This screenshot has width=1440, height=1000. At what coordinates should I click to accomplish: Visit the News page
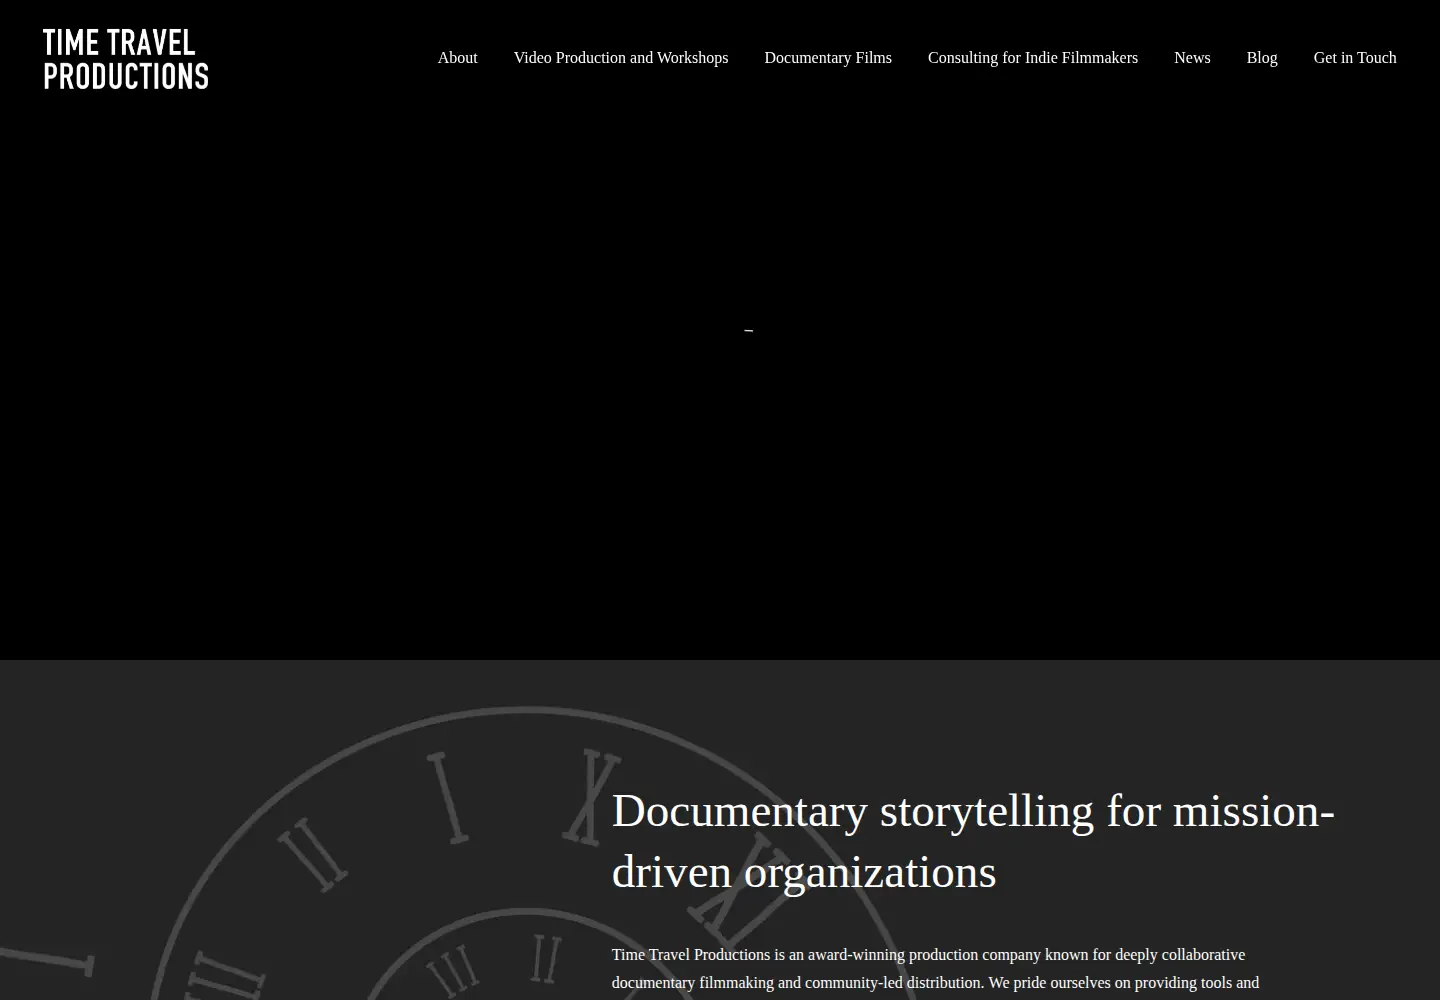pos(1192,58)
